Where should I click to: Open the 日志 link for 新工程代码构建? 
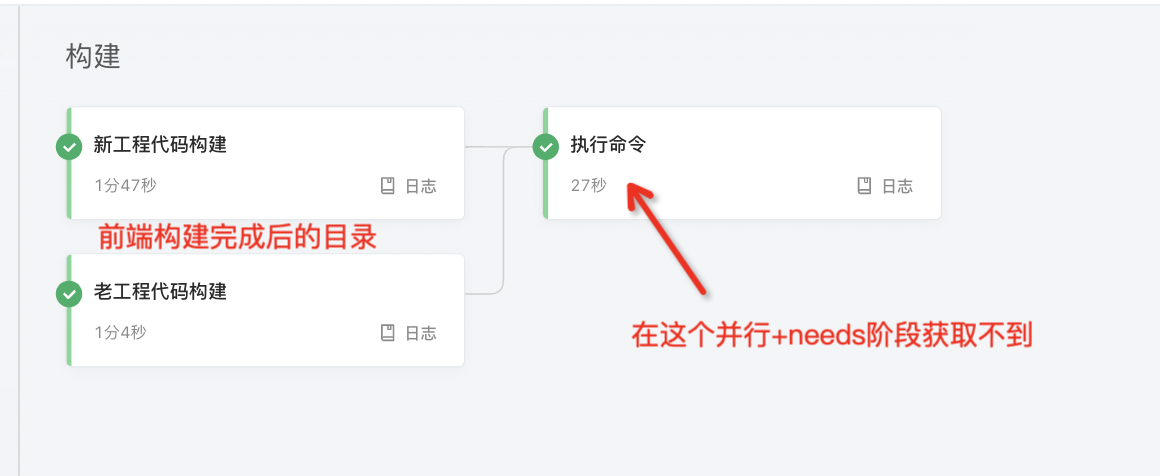click(x=420, y=186)
